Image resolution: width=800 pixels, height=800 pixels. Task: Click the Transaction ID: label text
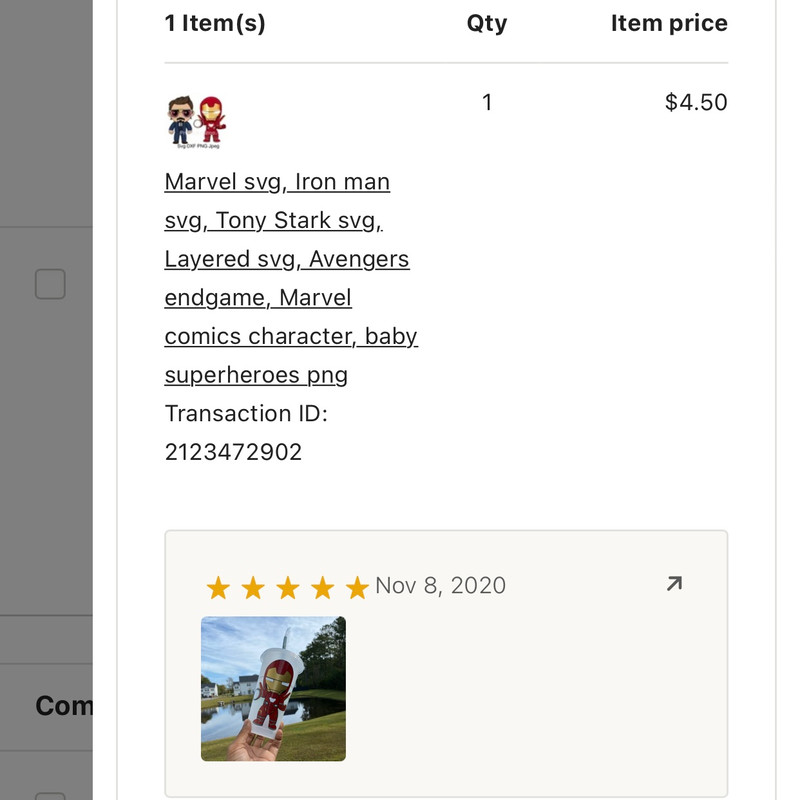246,413
